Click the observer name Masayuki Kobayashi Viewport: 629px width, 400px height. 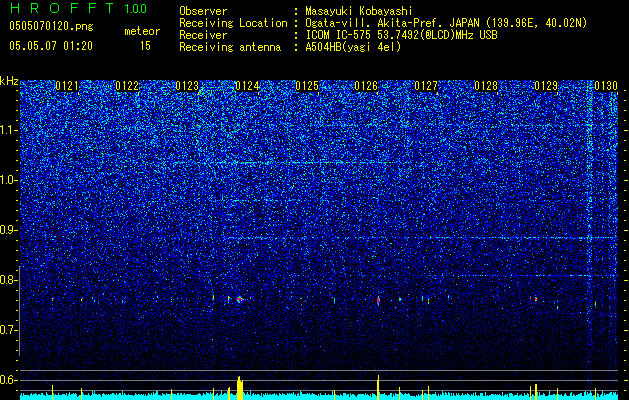pyautogui.click(x=358, y=11)
